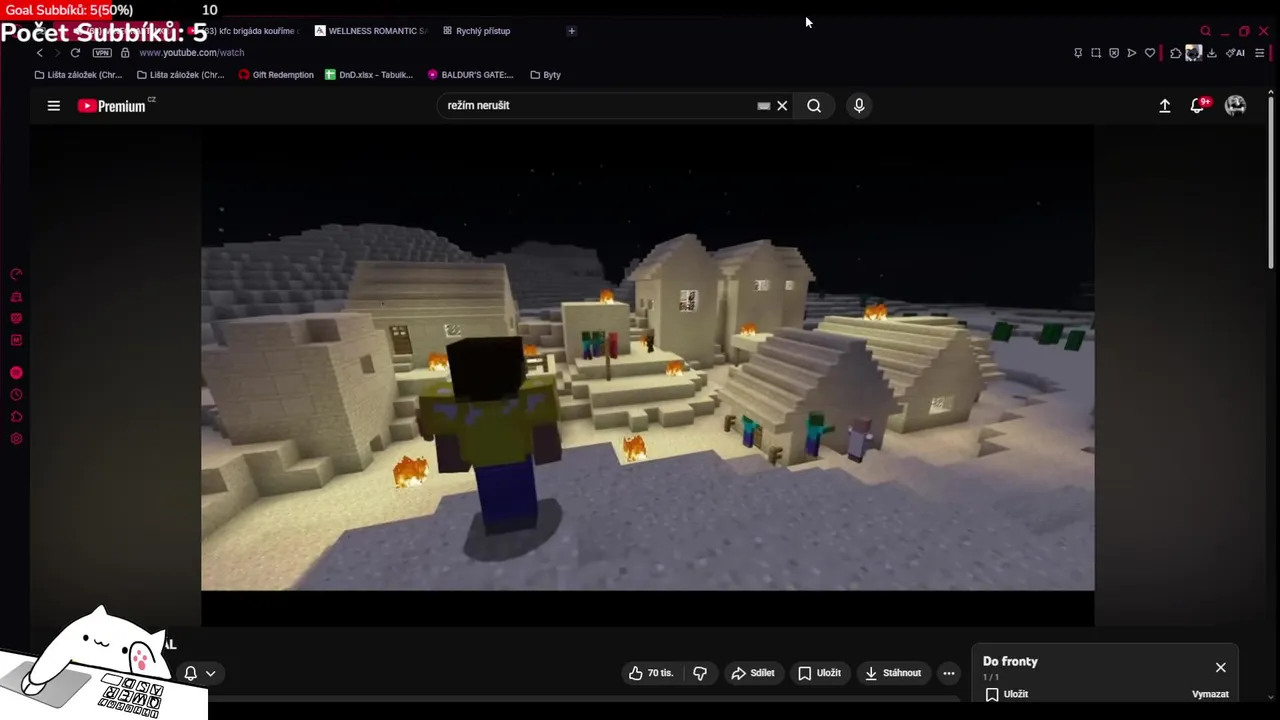Switch to WELLNESS ROMANTIC tab

point(370,31)
